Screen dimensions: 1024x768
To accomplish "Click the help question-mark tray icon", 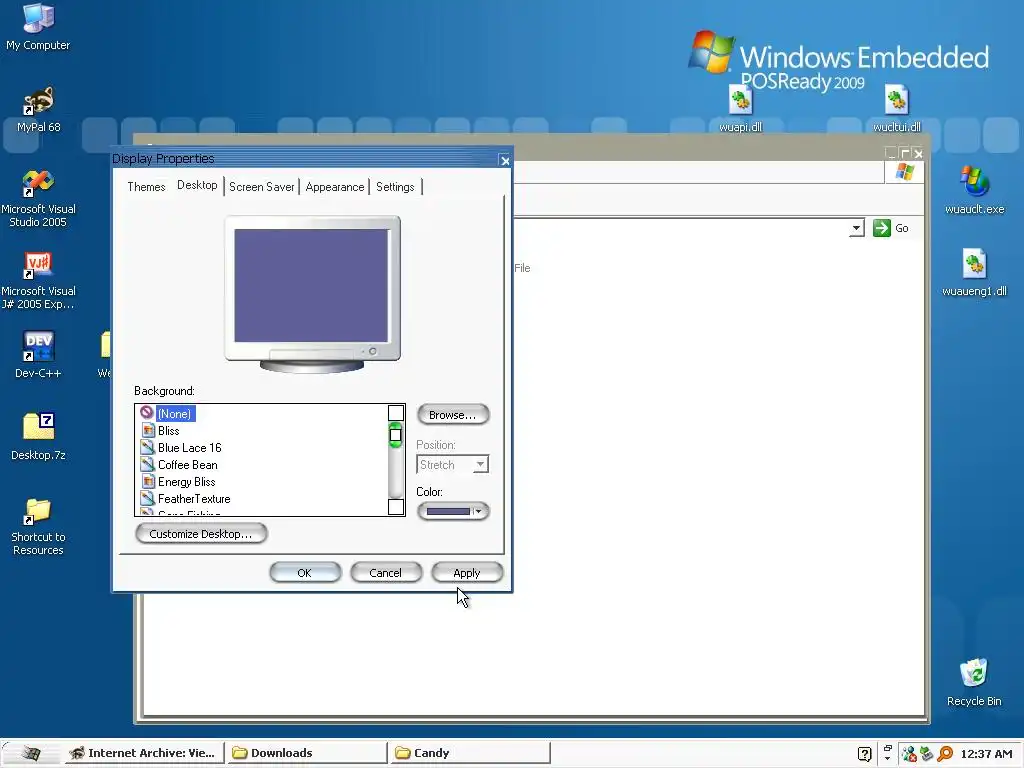I will click(x=864, y=754).
